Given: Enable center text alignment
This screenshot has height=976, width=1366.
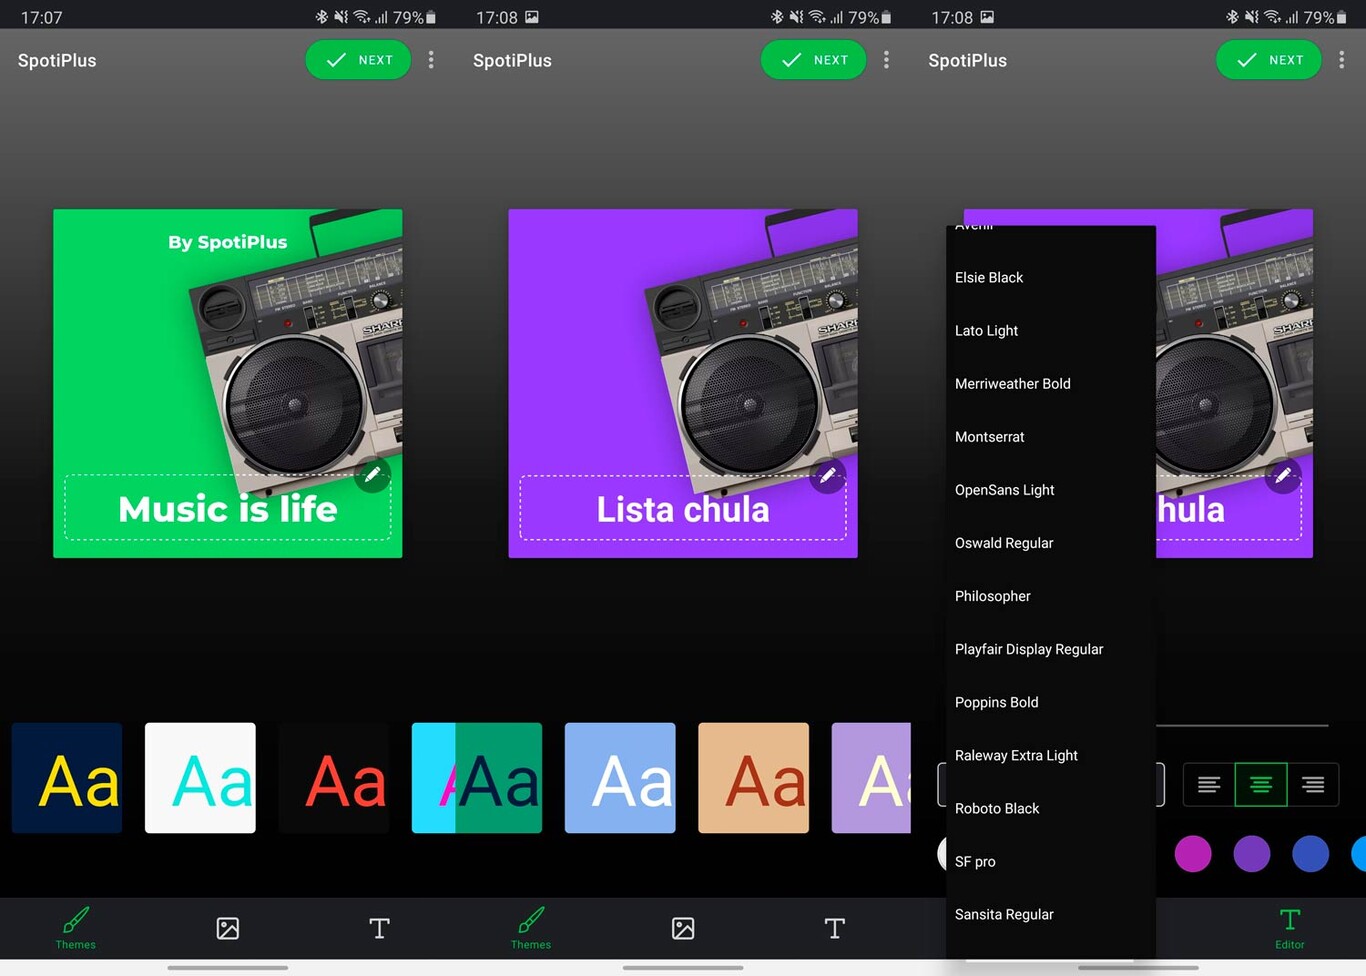Looking at the screenshot, I should (x=1261, y=784).
